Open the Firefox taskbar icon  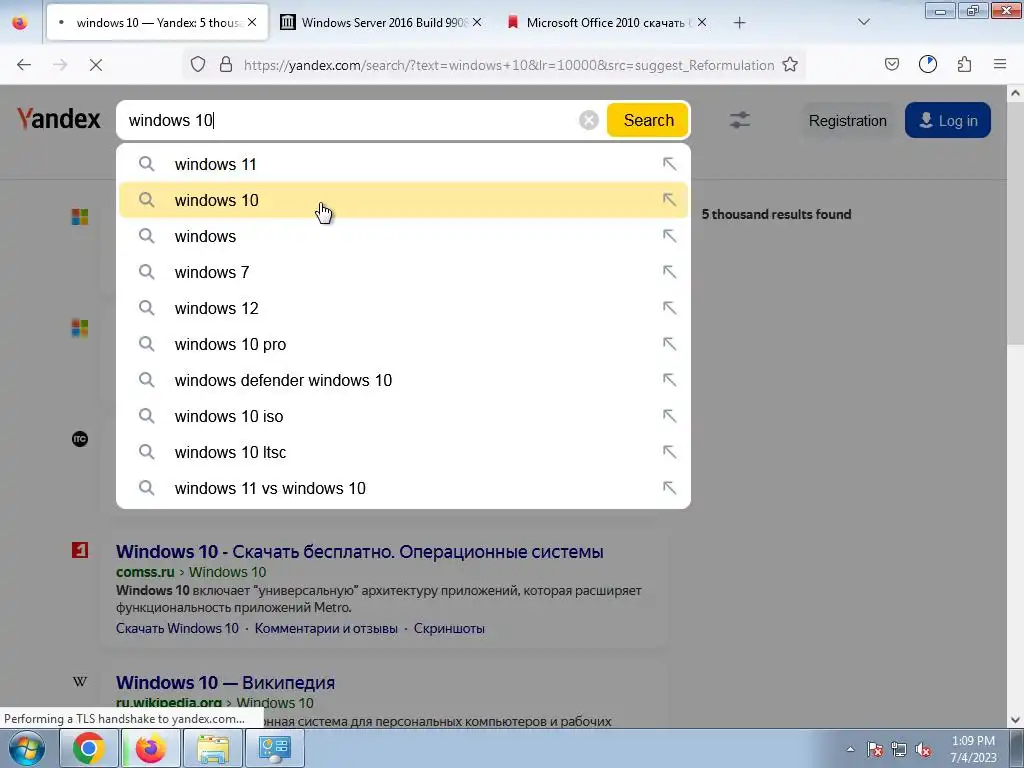tap(150, 748)
